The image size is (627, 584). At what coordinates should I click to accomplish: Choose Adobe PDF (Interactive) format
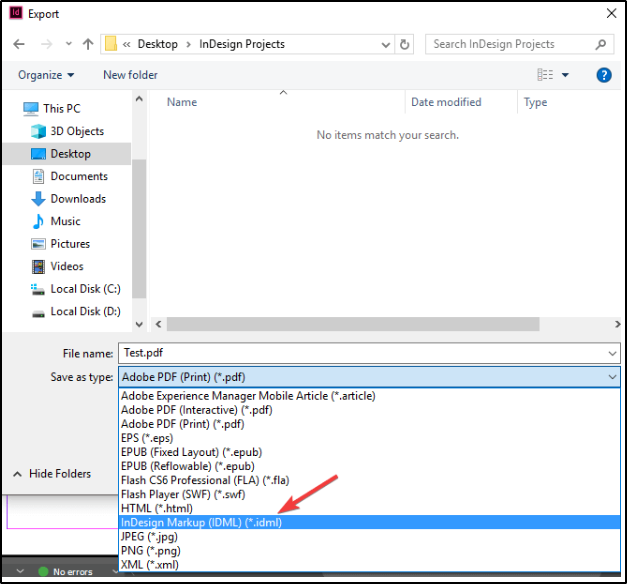[x=370, y=410]
